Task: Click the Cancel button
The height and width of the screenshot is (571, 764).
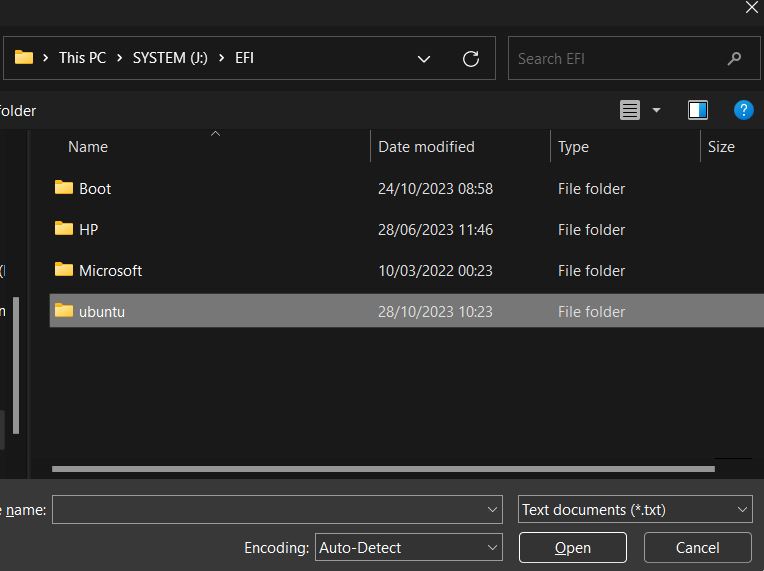Action: pyautogui.click(x=697, y=548)
